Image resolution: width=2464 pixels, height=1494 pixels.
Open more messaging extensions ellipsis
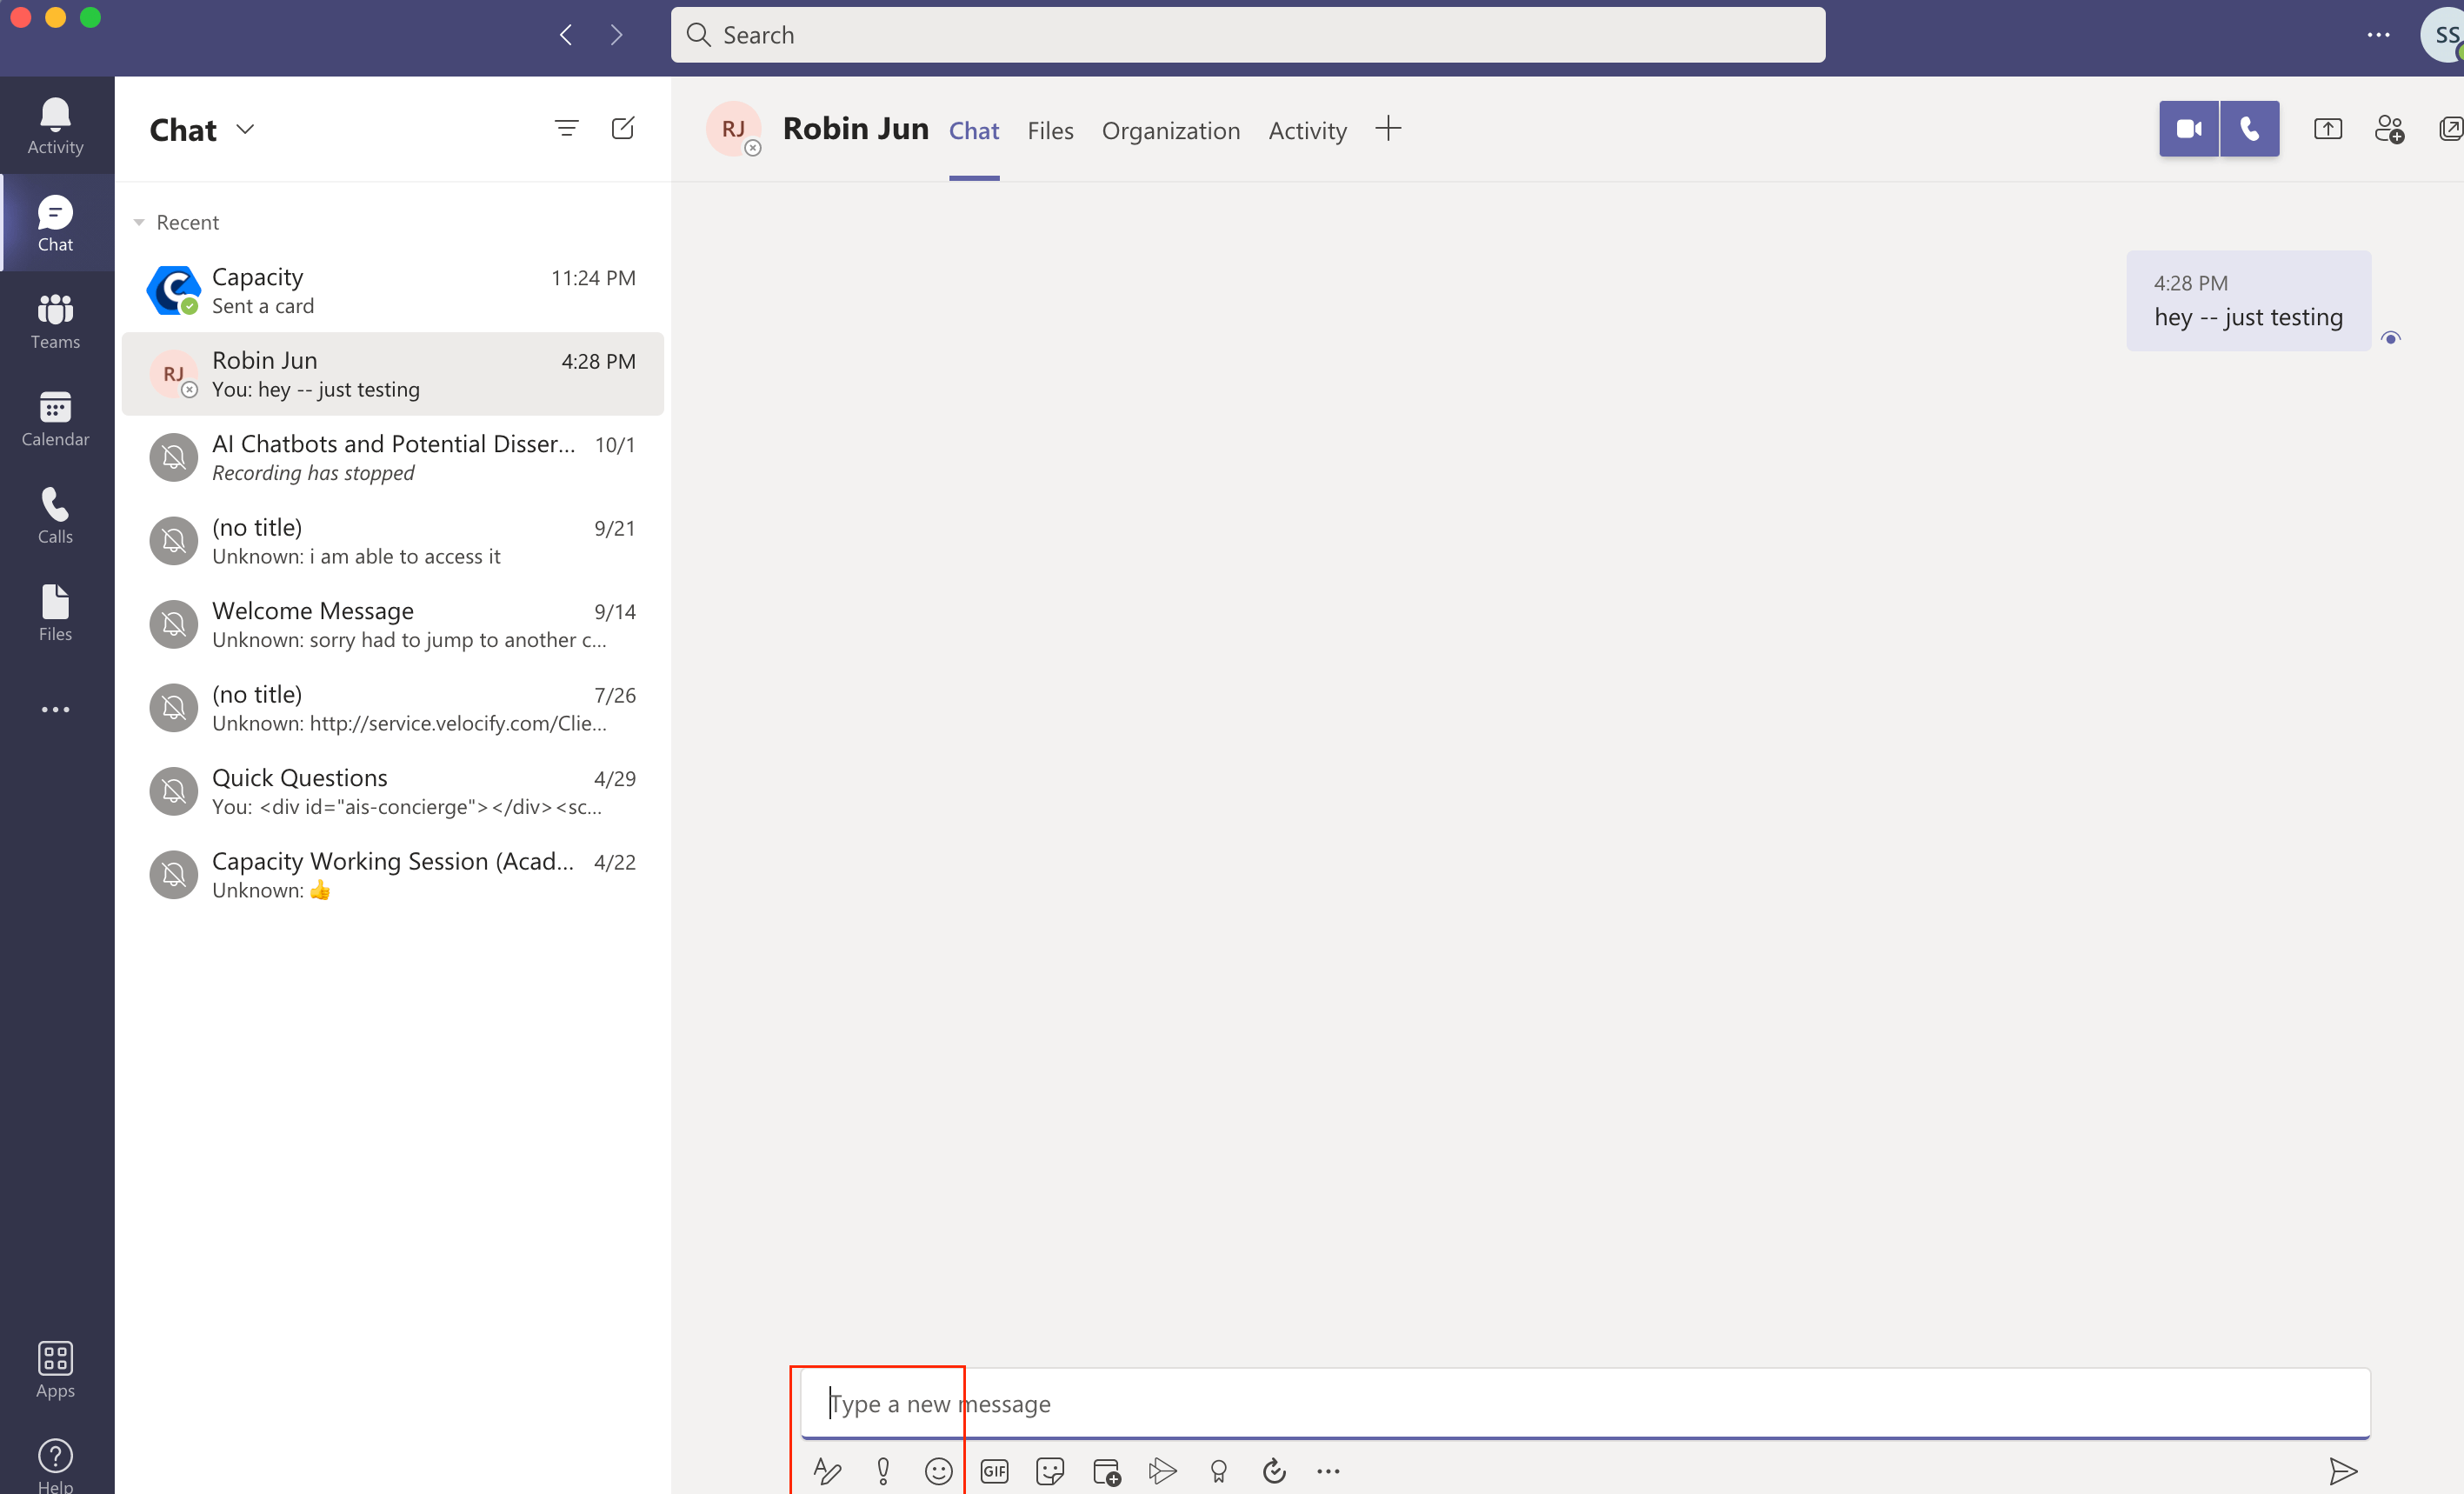(1328, 1470)
